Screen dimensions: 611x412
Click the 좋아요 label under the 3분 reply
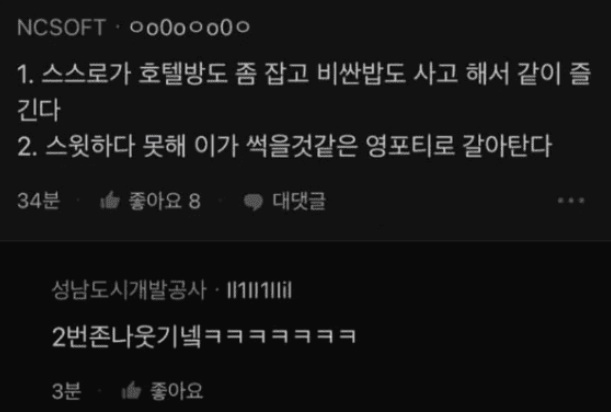point(177,391)
